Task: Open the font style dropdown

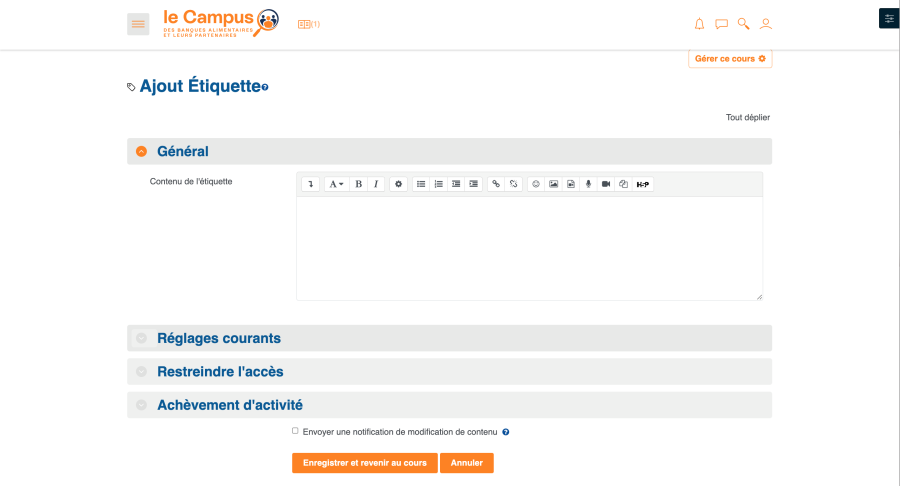Action: (x=336, y=184)
